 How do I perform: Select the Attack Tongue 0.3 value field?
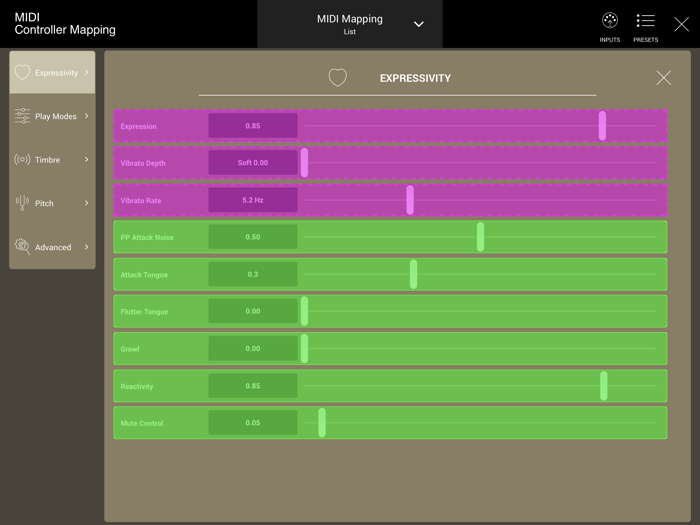(x=253, y=274)
